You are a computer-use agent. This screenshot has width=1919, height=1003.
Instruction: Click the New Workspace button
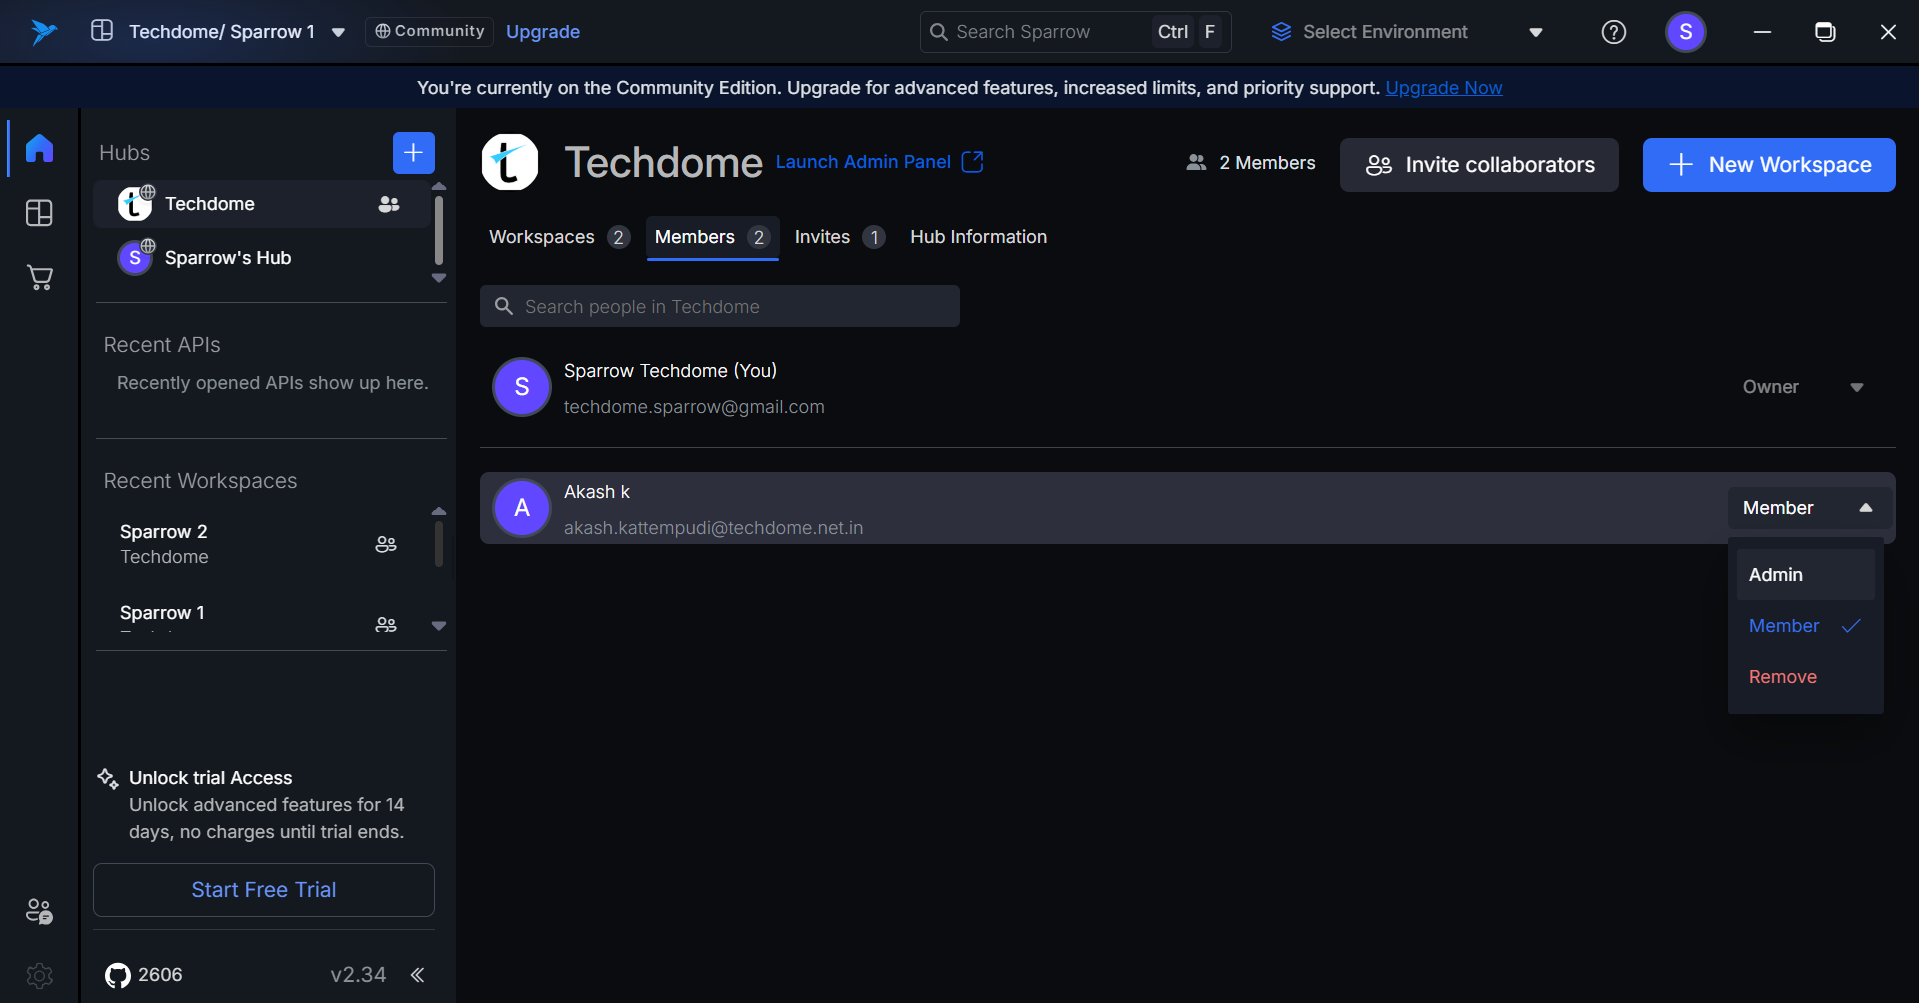(1768, 165)
